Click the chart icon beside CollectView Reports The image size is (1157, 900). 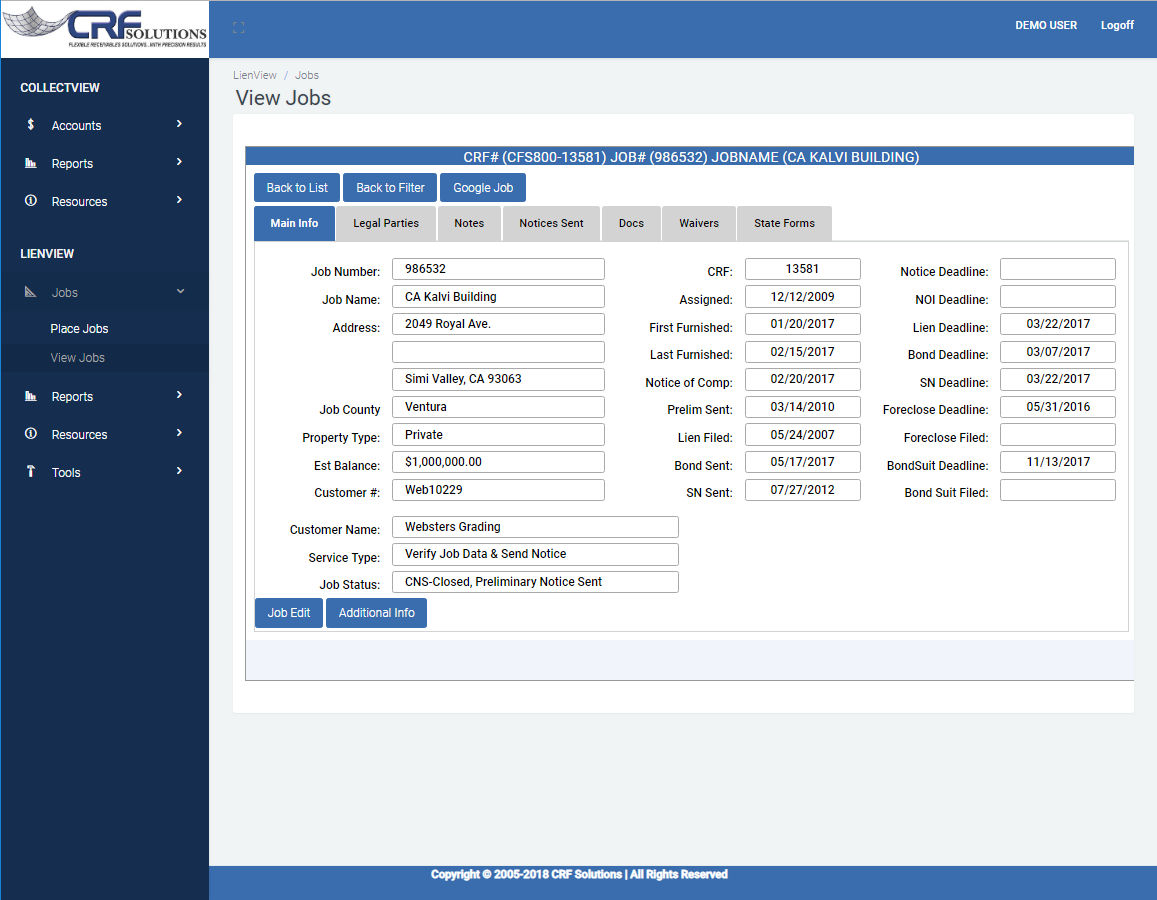click(x=30, y=163)
